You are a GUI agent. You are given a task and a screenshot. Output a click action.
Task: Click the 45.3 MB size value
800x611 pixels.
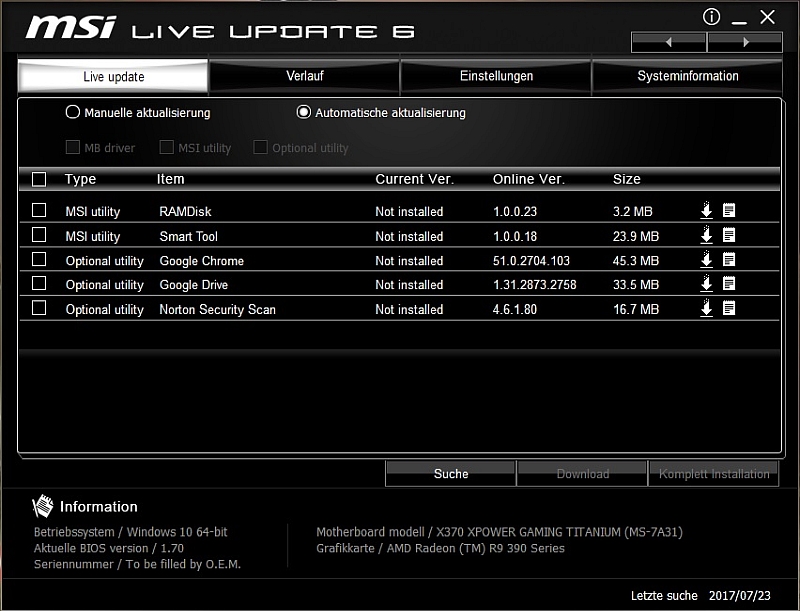click(636, 261)
